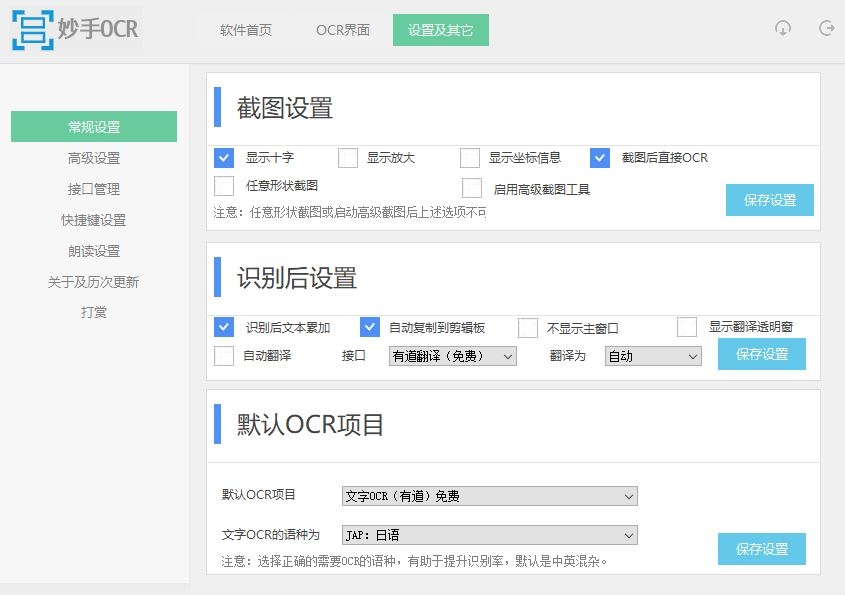Click the 识别后设置 heading text
This screenshot has width=845, height=595.
pos(297,278)
